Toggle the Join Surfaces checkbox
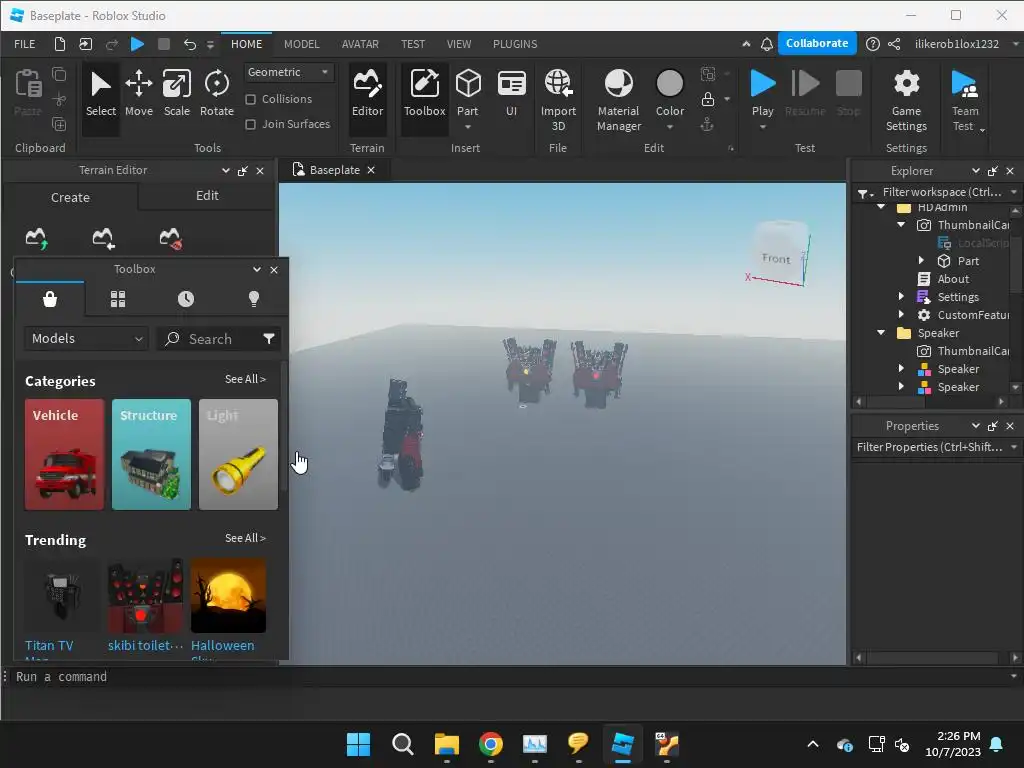1024x768 pixels. click(250, 124)
